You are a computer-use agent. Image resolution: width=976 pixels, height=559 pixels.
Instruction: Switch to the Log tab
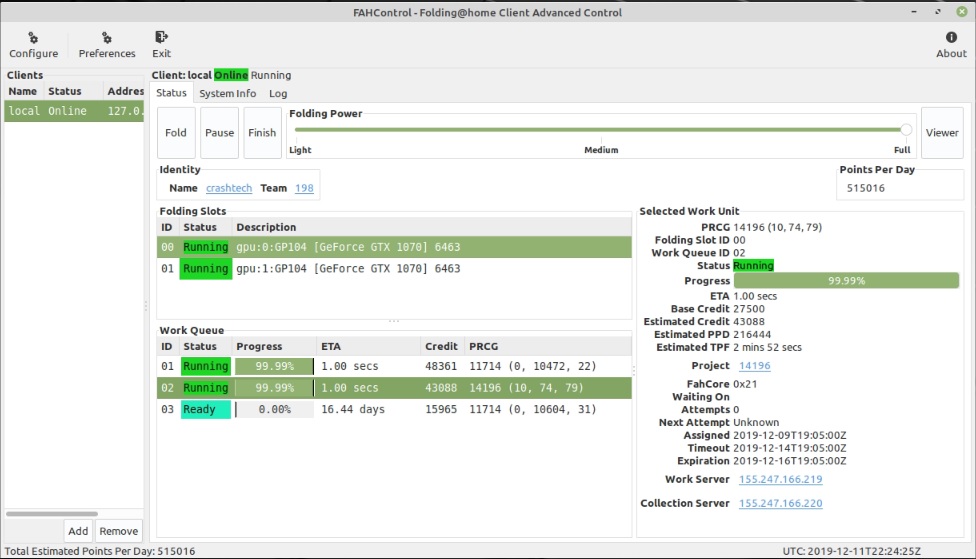278,93
